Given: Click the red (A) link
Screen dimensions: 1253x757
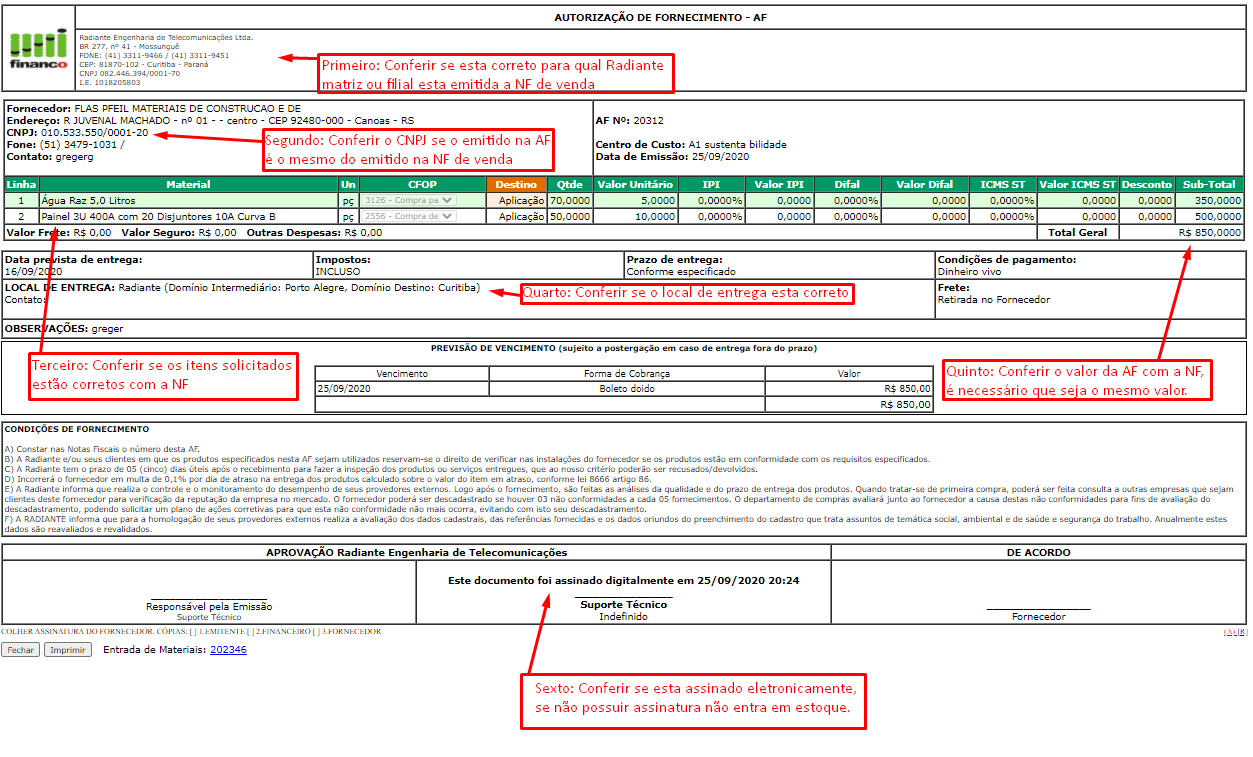Looking at the screenshot, I should 1229,632.
